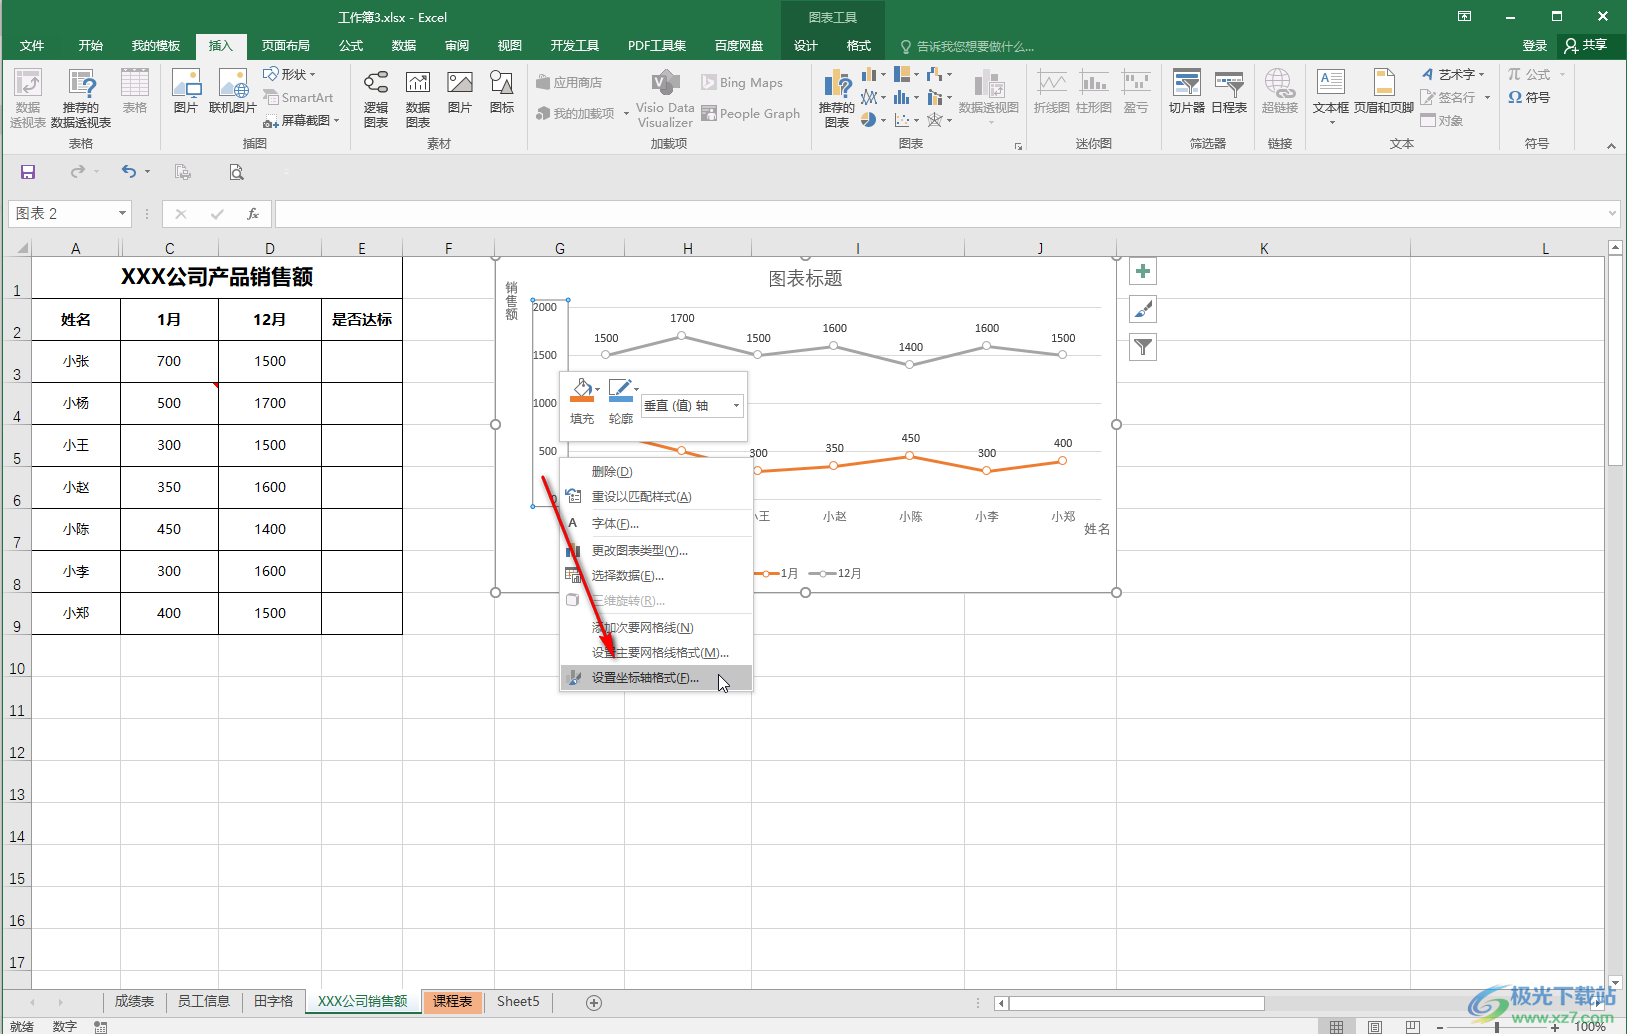Open Recommended PivotTables
This screenshot has width=1627, height=1034.
coord(81,97)
